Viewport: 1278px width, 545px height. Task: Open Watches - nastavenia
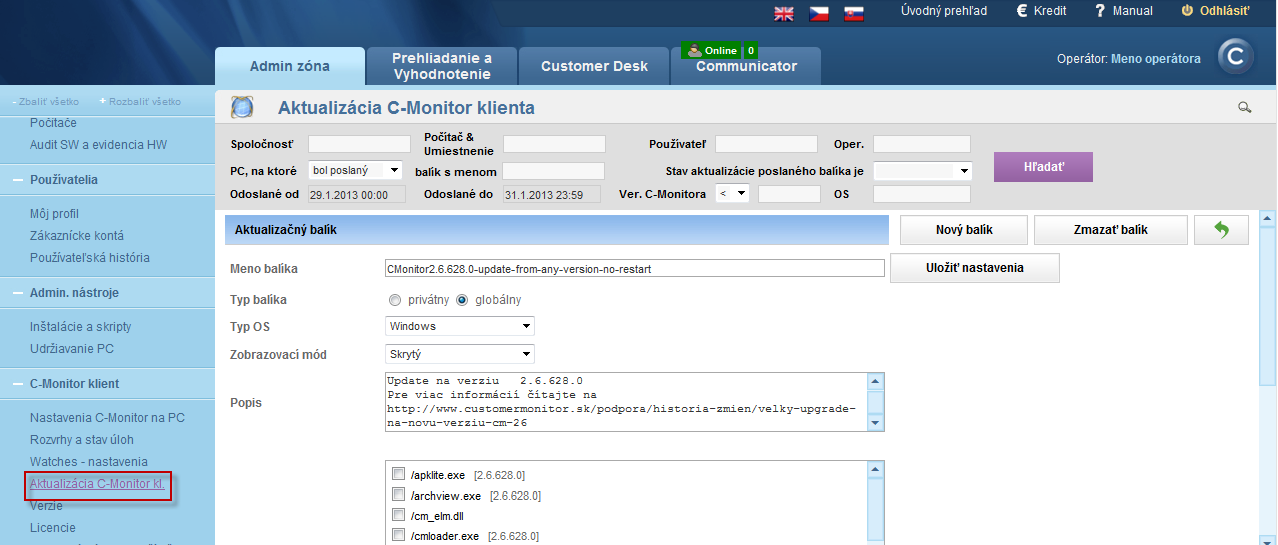pos(89,462)
